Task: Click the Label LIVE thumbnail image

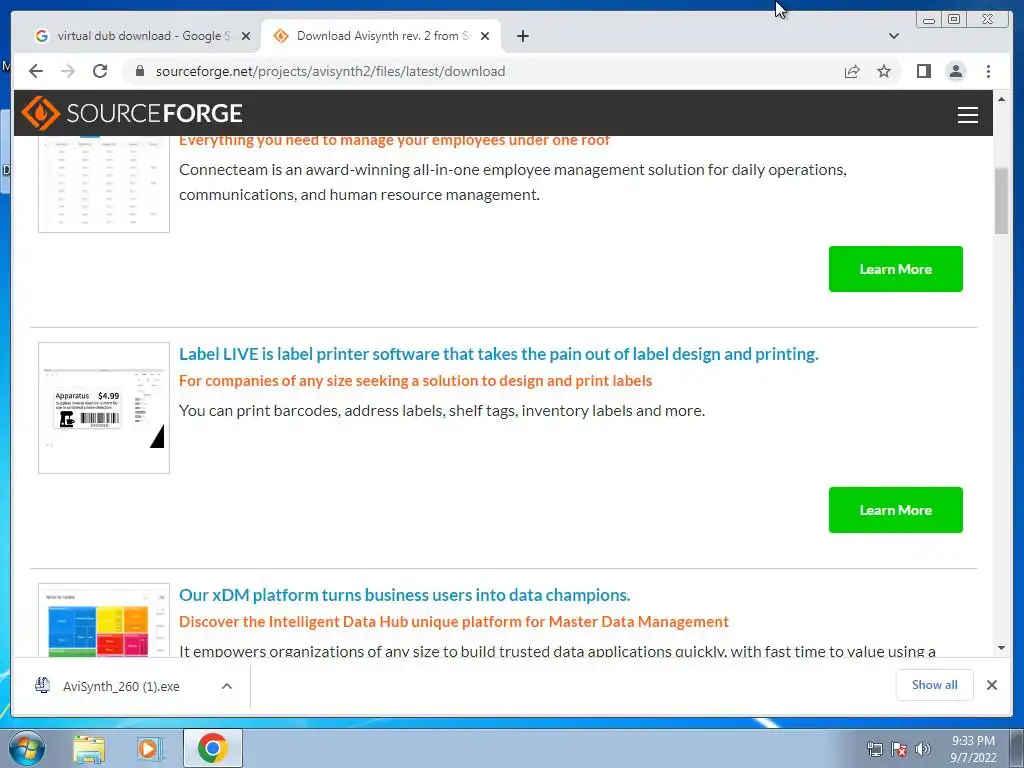Action: click(104, 408)
